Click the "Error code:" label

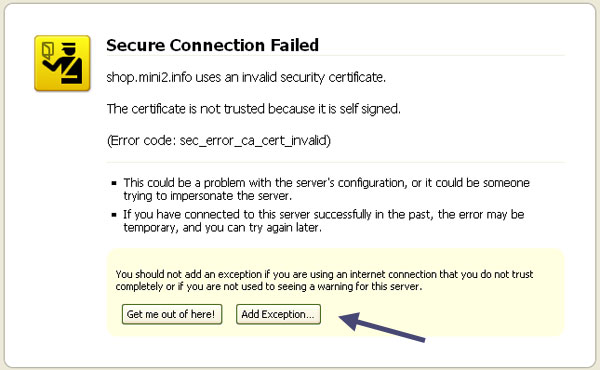(x=142, y=141)
